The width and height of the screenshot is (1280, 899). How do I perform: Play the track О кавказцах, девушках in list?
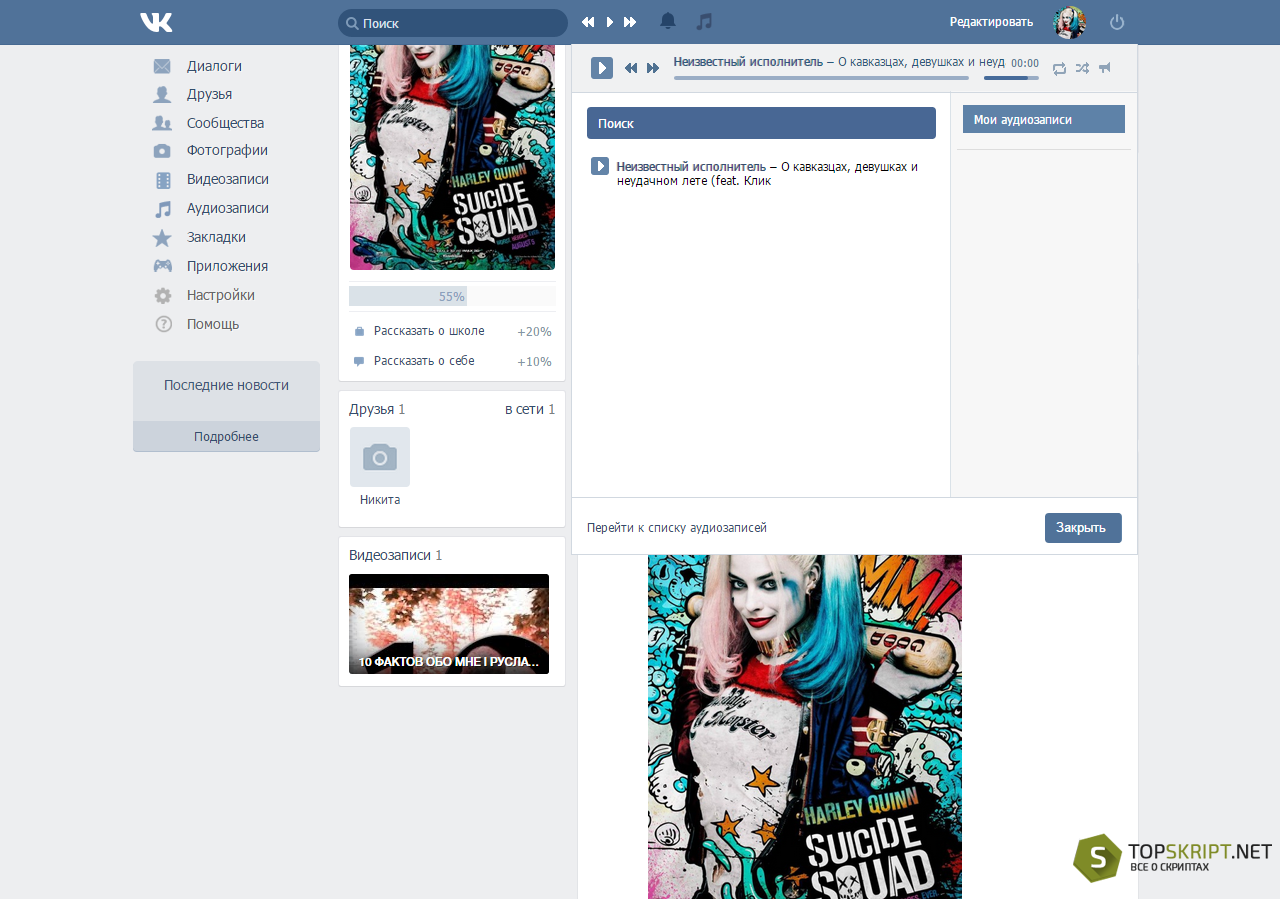600,166
